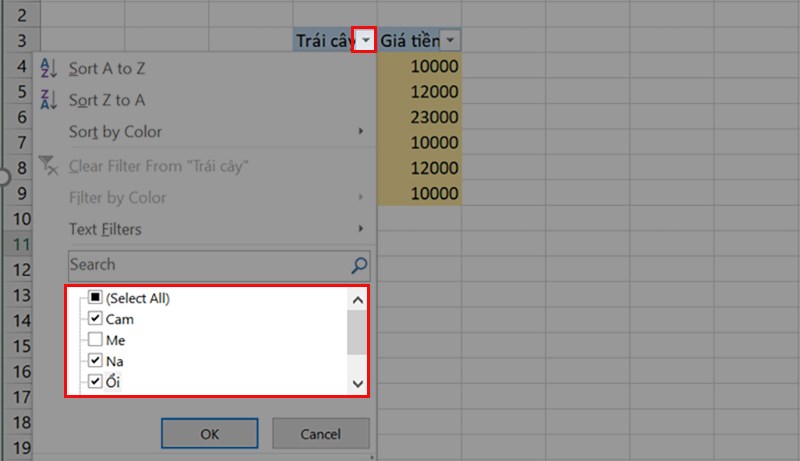Check the Me checkbox
This screenshot has height=461, width=800.
pyautogui.click(x=95, y=340)
